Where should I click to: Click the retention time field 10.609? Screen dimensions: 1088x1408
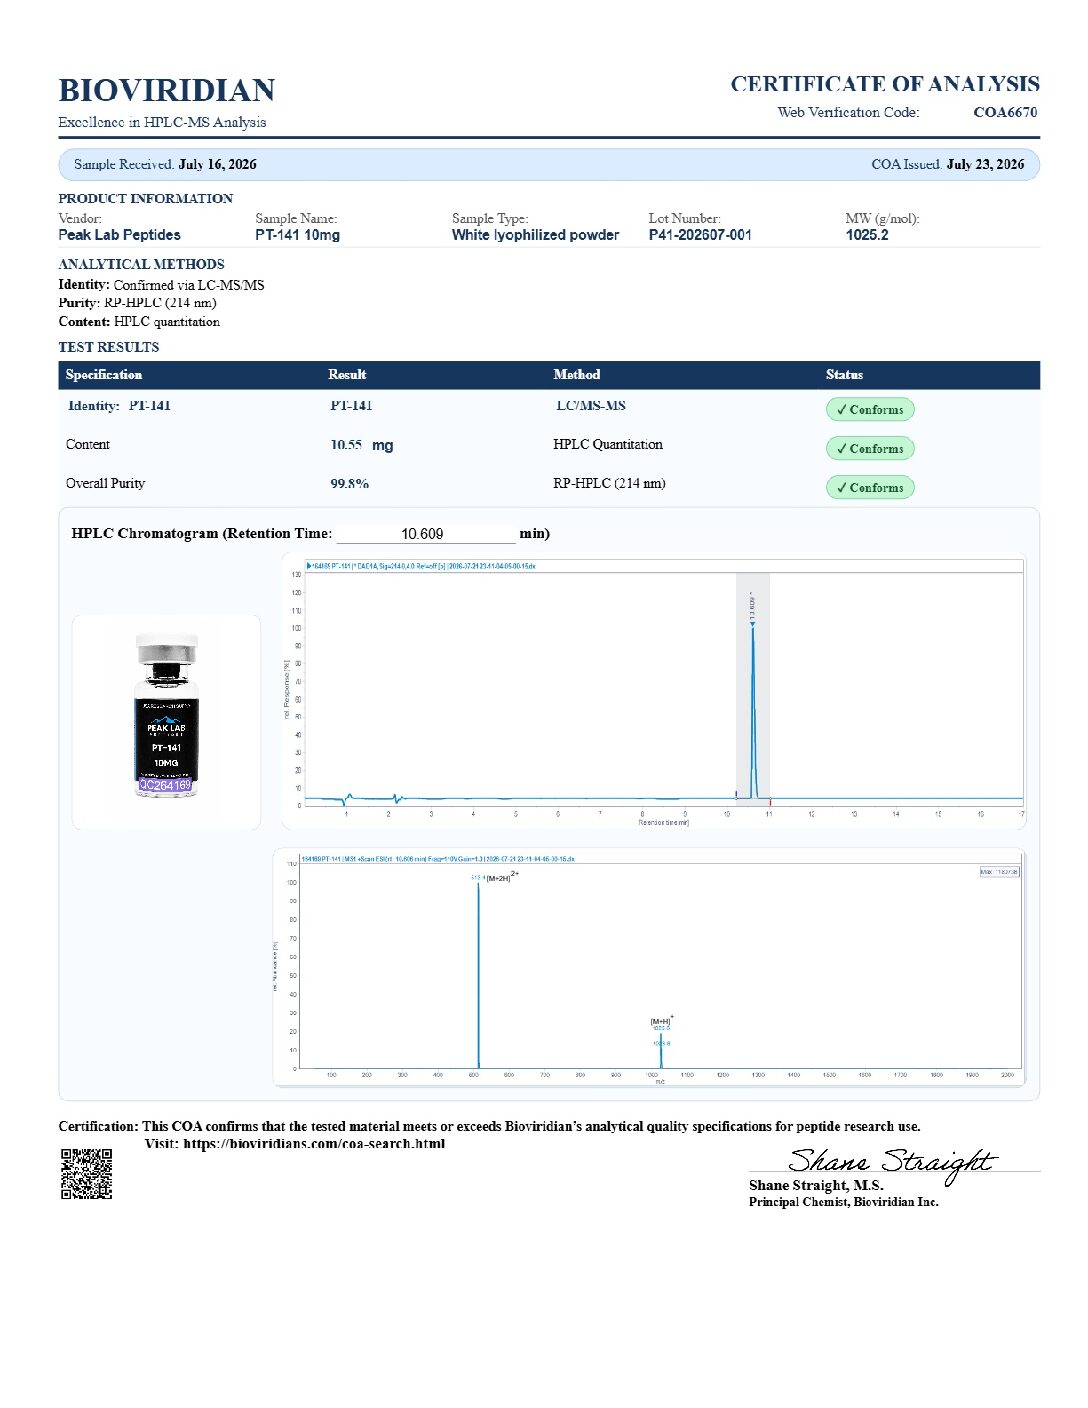pos(425,534)
